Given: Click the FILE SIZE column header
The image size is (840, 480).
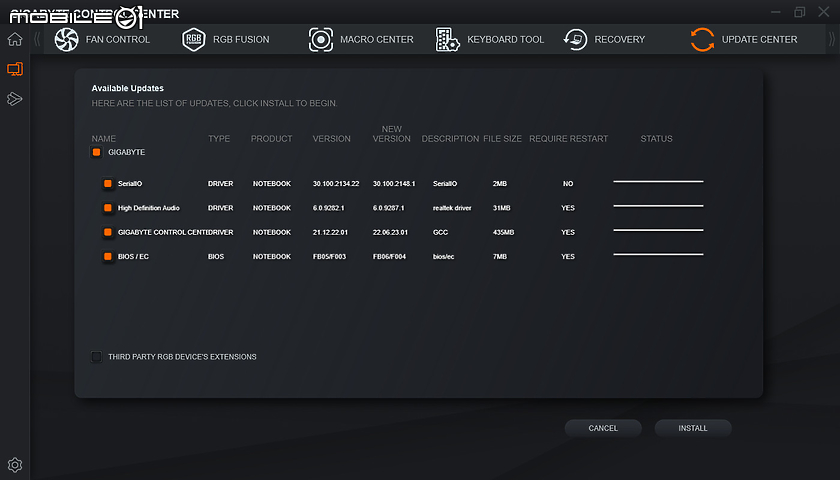Looking at the screenshot, I should 502,138.
